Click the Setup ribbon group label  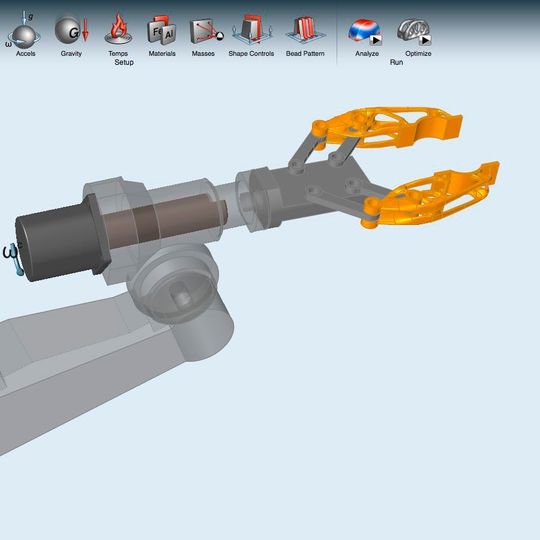124,62
